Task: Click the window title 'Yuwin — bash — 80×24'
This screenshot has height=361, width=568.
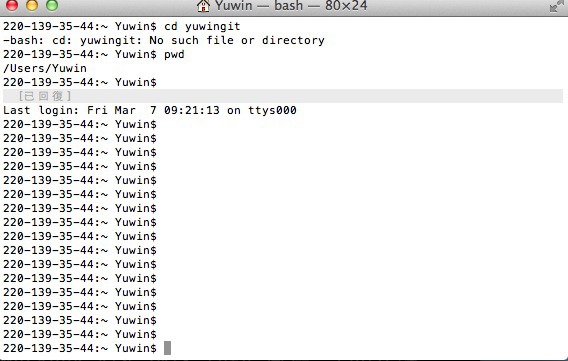Action: (291, 6)
